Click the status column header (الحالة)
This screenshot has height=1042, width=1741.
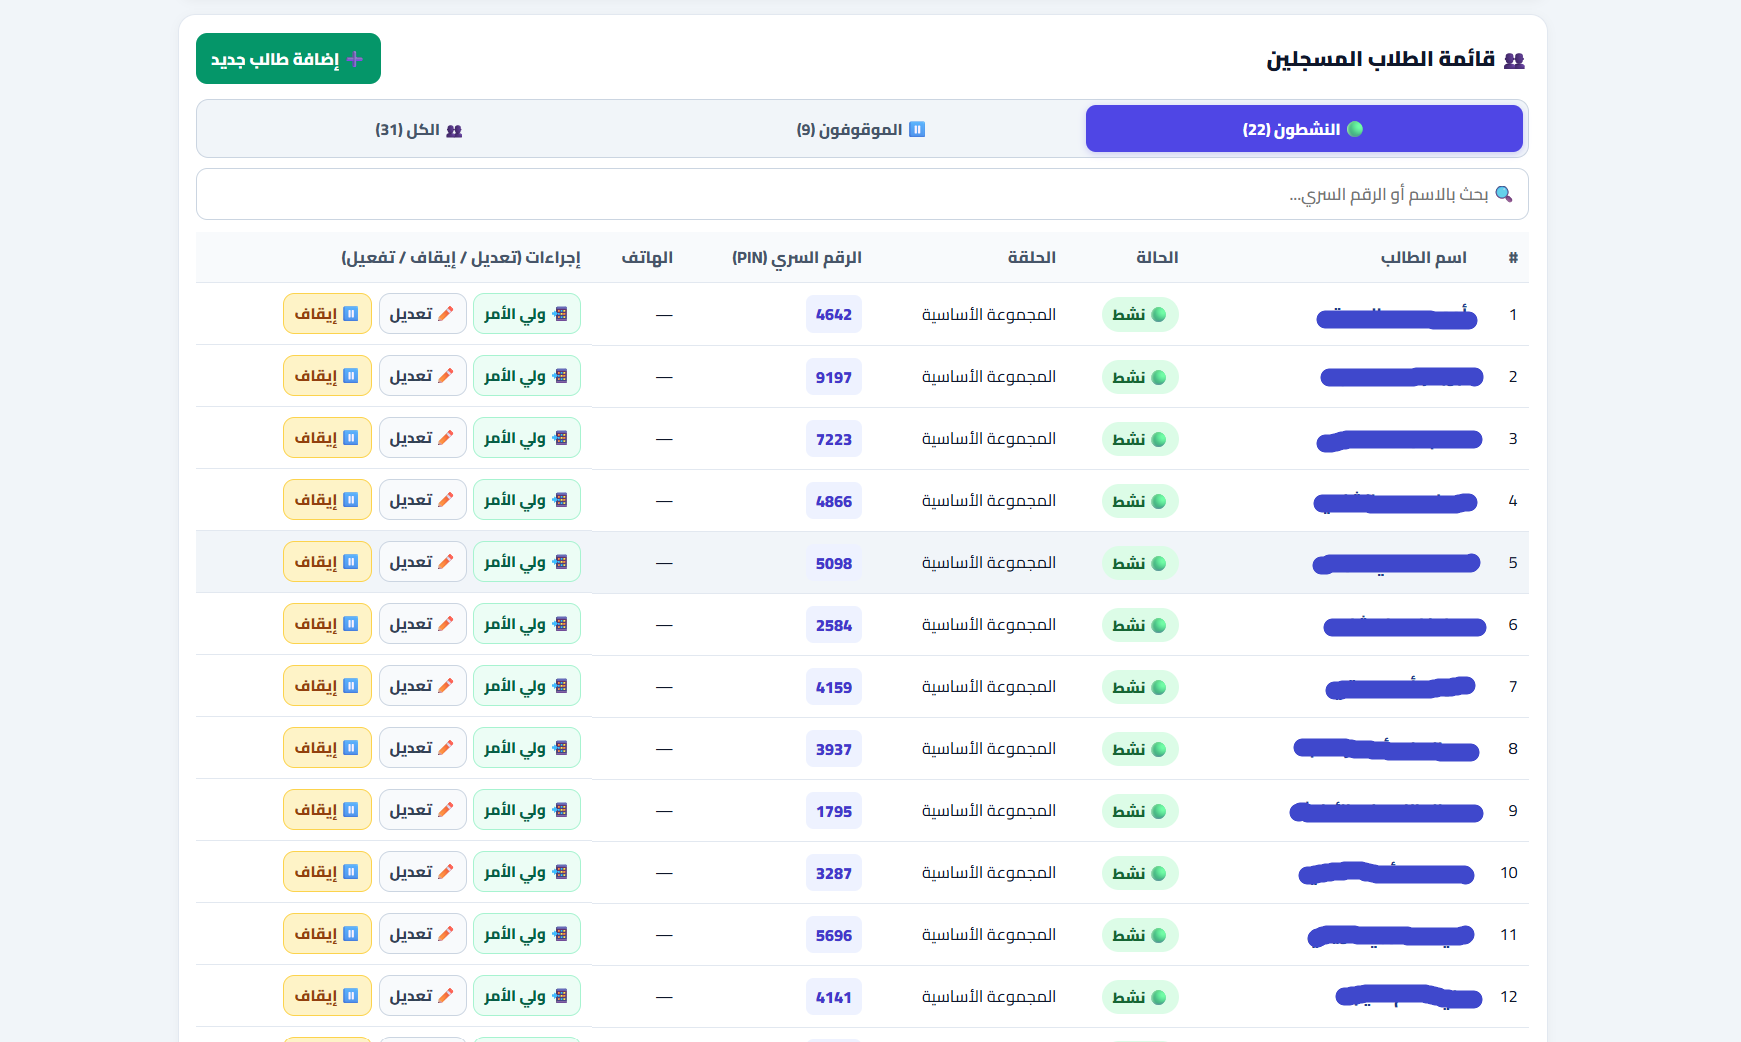[1157, 258]
